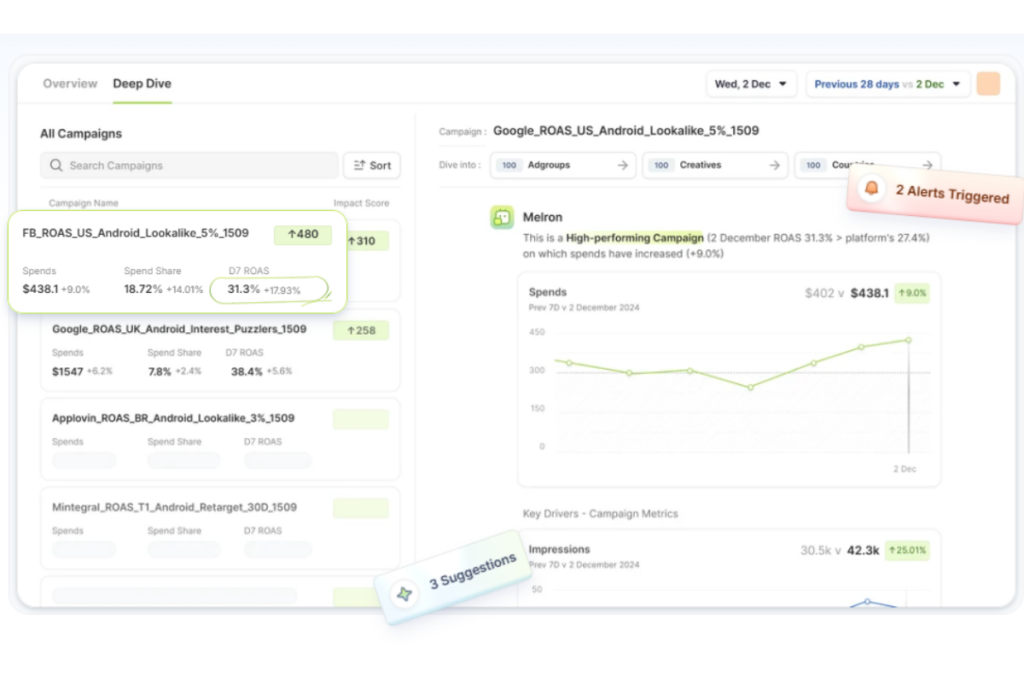Click the Key Drivers - Campaign Metrics heading
Screen dimensions: 1024x683
click(600, 514)
